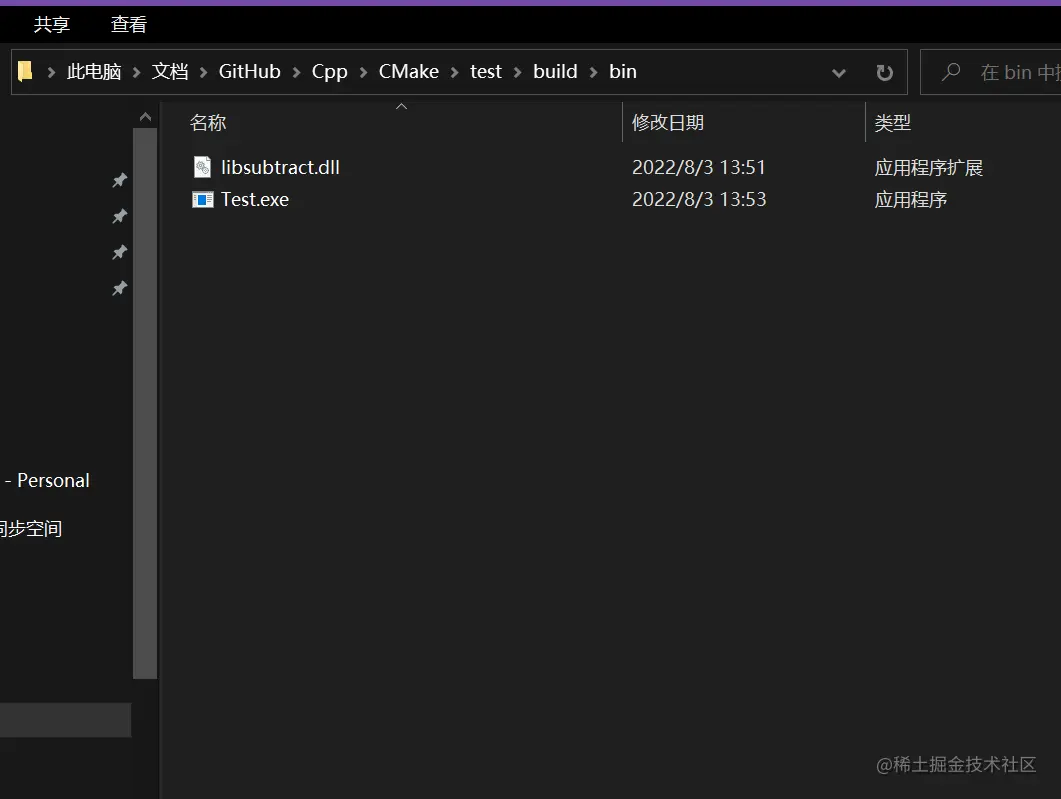Expand chevron after GitHub in breadcrumb
This screenshot has height=799, width=1061.
[296, 72]
